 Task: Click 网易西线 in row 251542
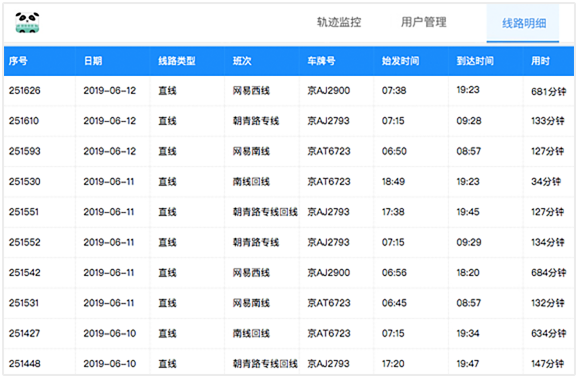coord(251,273)
